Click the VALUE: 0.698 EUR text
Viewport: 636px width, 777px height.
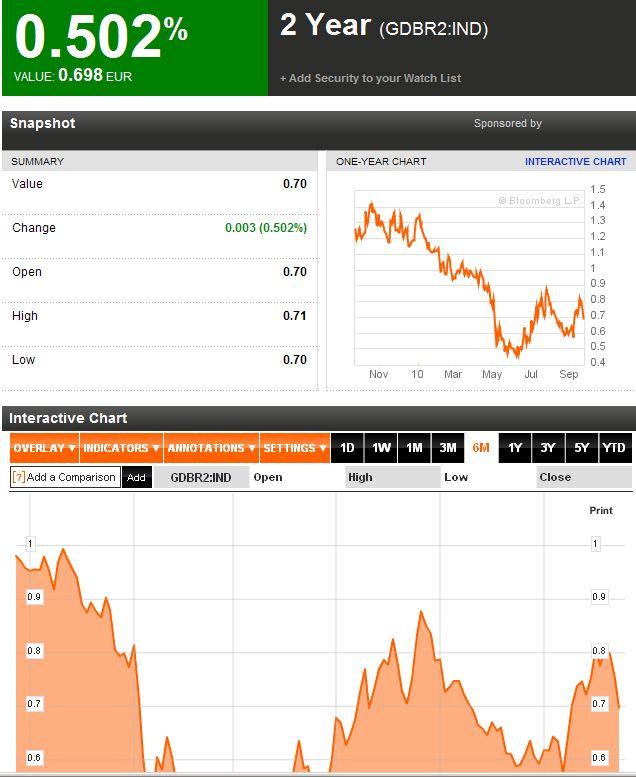(x=73, y=76)
